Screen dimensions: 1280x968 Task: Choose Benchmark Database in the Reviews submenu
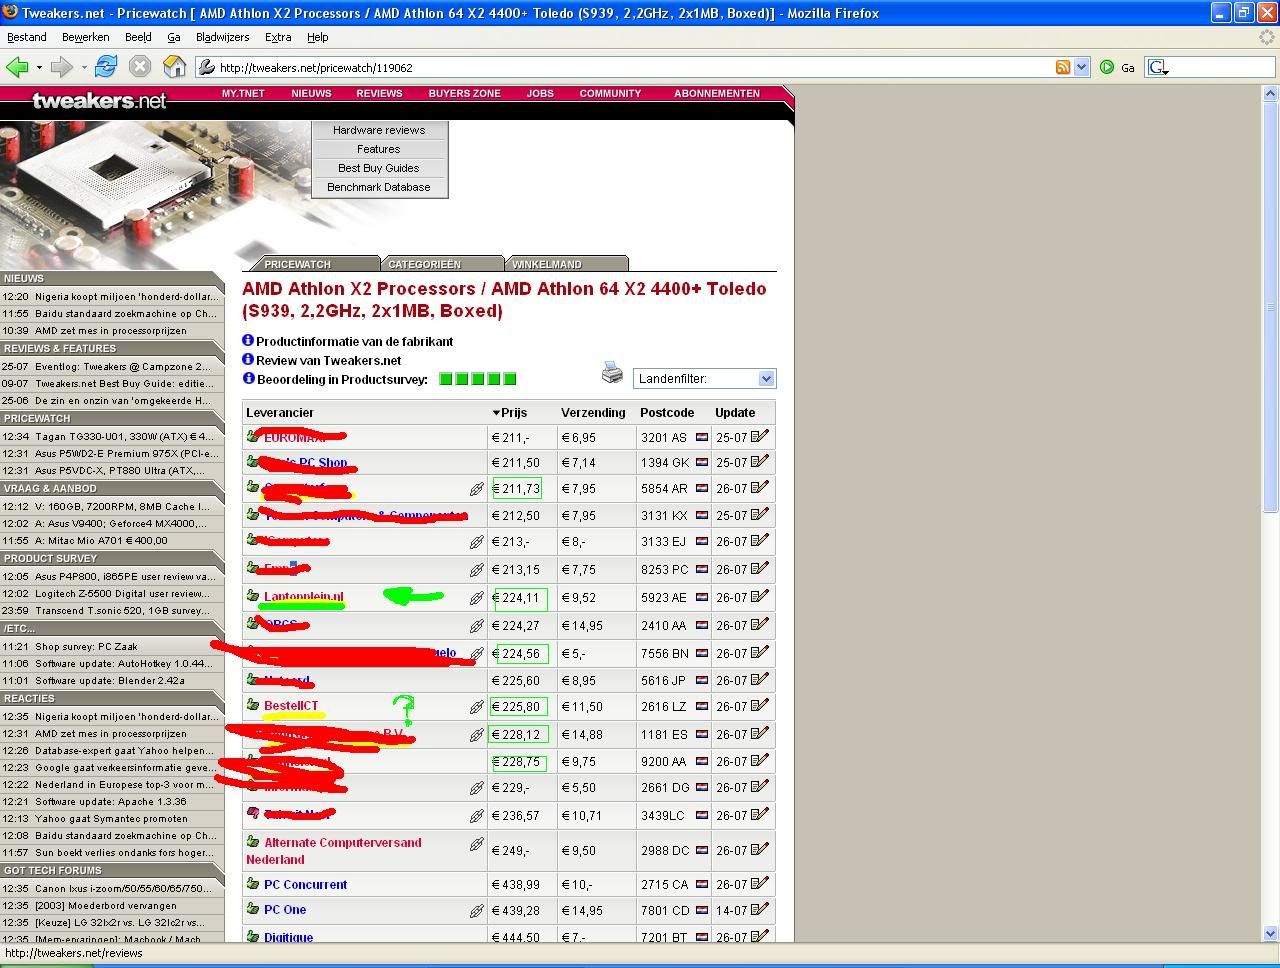pyautogui.click(x=379, y=187)
